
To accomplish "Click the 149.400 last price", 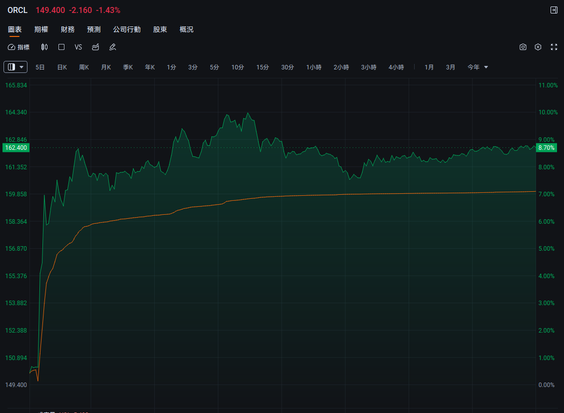I will [x=50, y=10].
